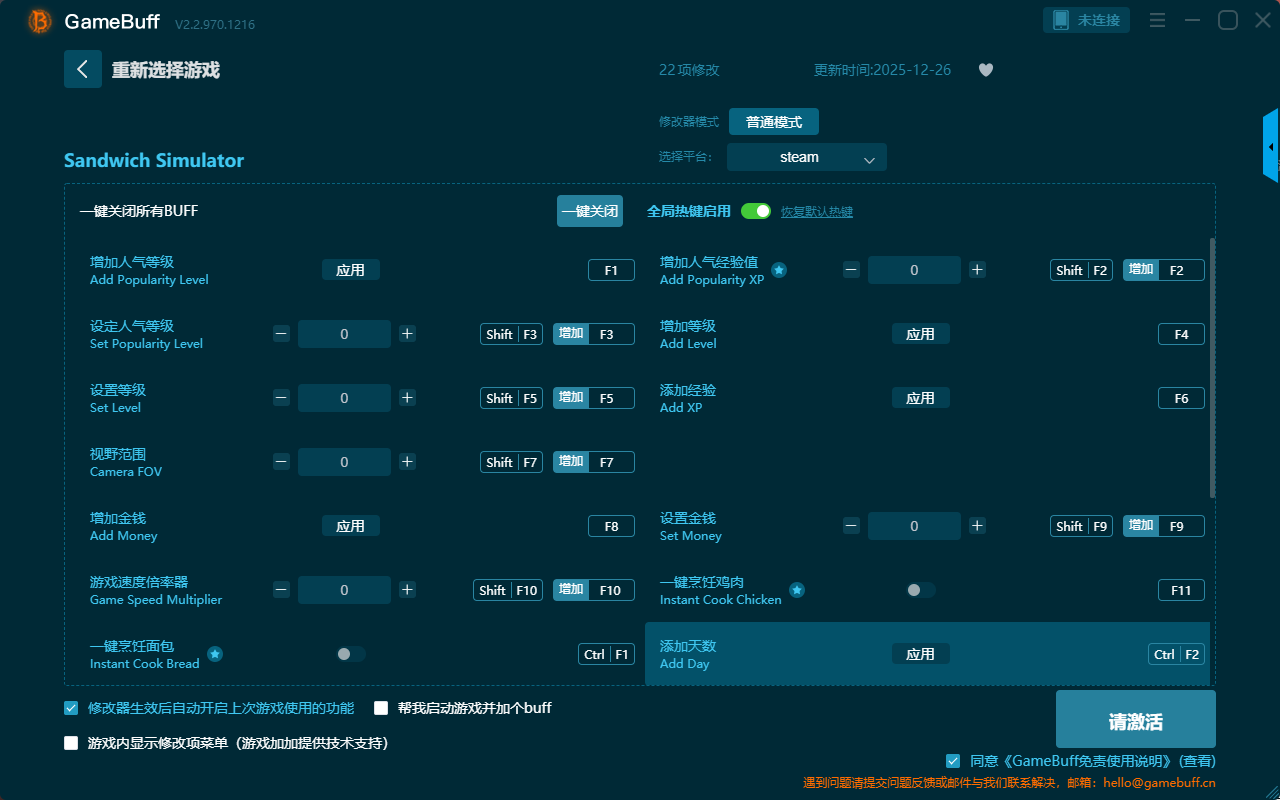Click the GameBuff logo icon

40,21
